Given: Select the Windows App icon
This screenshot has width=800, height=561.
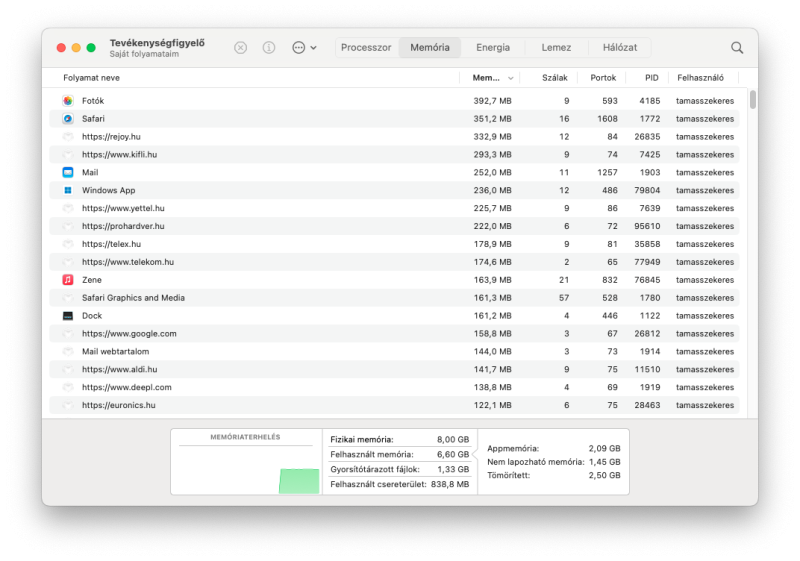Looking at the screenshot, I should (68, 190).
